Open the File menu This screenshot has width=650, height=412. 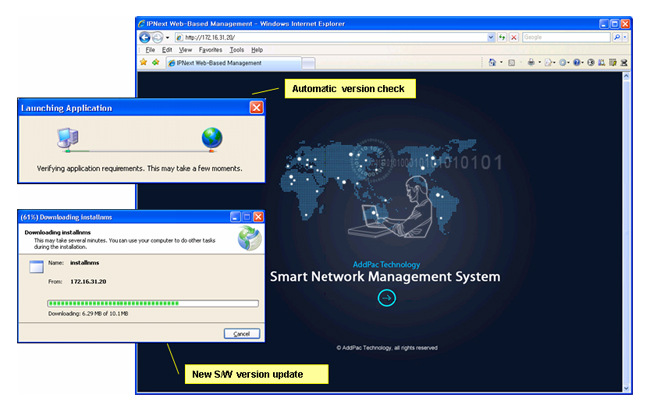coord(150,49)
